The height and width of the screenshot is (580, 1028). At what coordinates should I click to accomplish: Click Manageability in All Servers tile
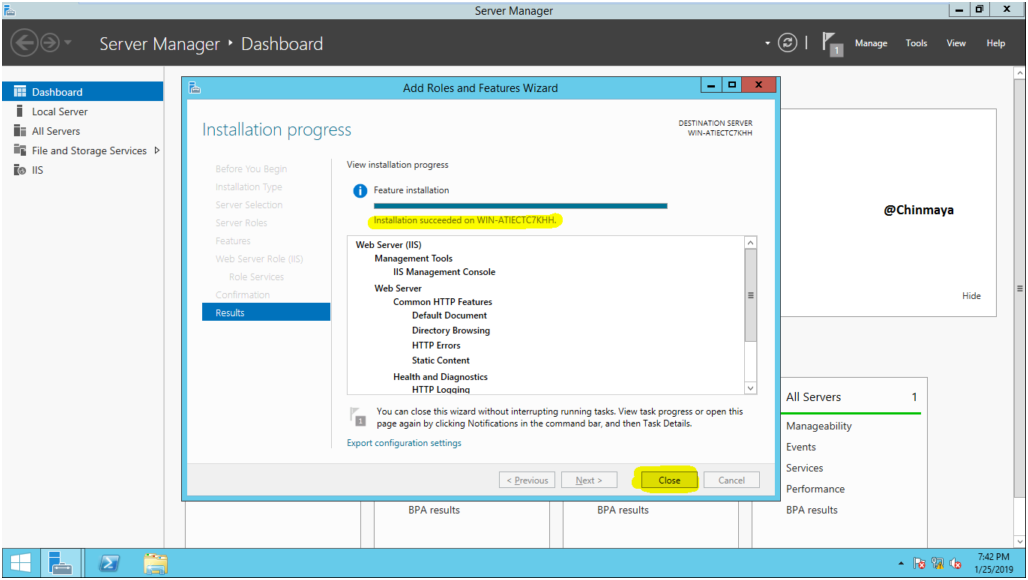[819, 426]
